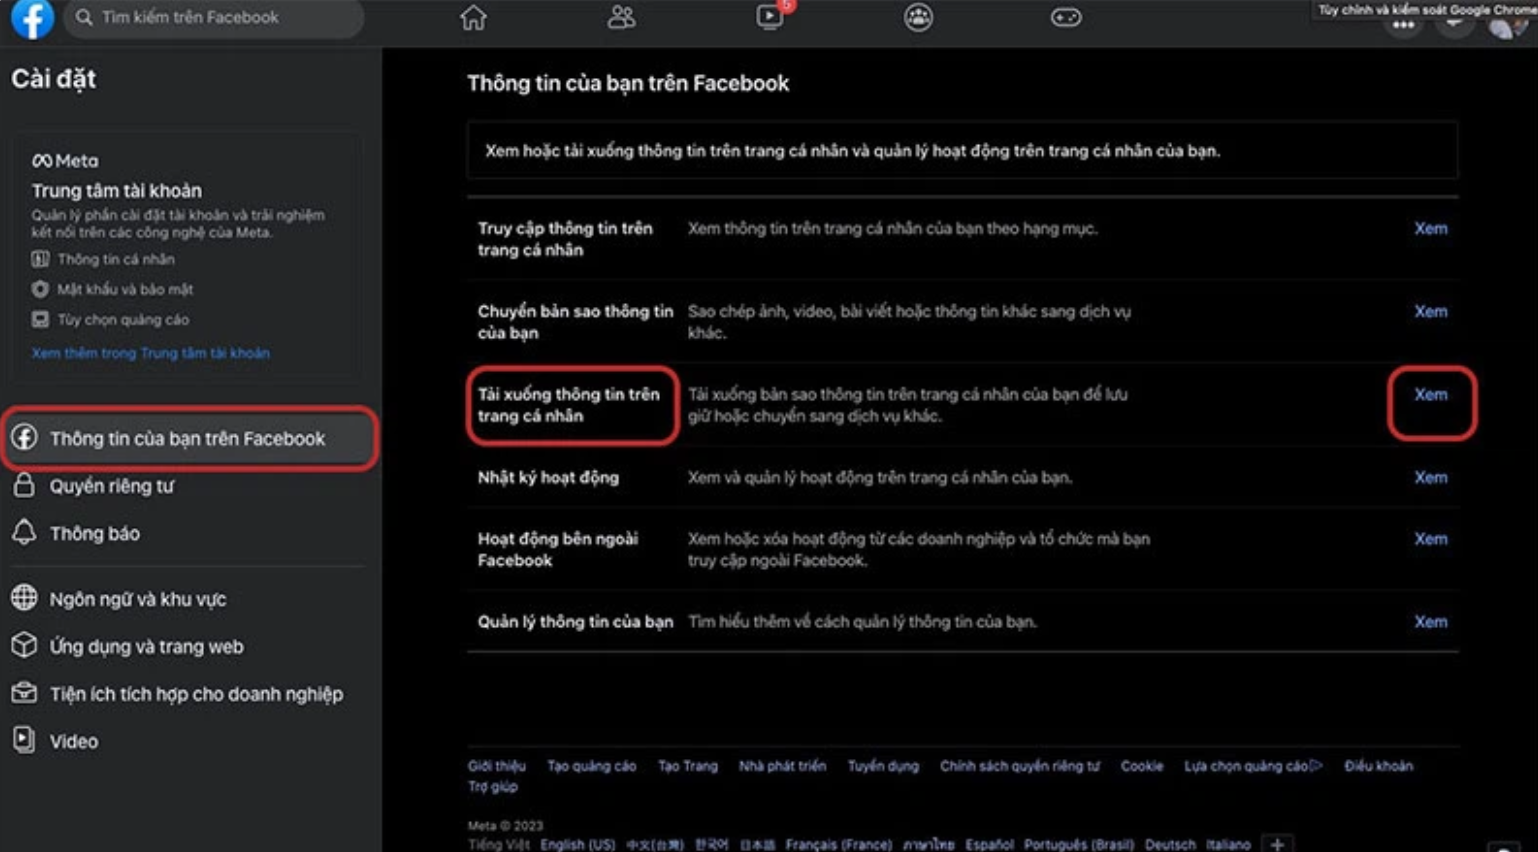Select Thông tin của bạn trên Facebook menu
Image resolution: width=1538 pixels, height=852 pixels.
(190, 438)
